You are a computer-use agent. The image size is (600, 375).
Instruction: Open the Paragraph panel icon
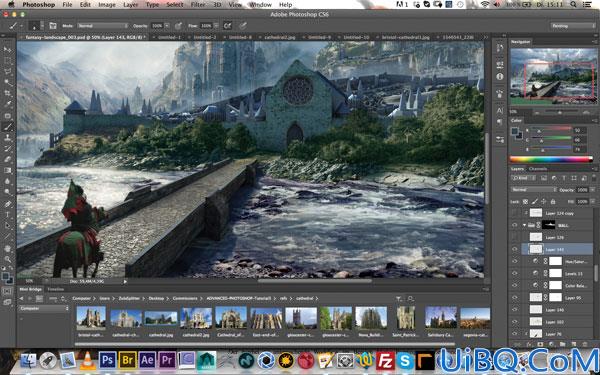(500, 122)
